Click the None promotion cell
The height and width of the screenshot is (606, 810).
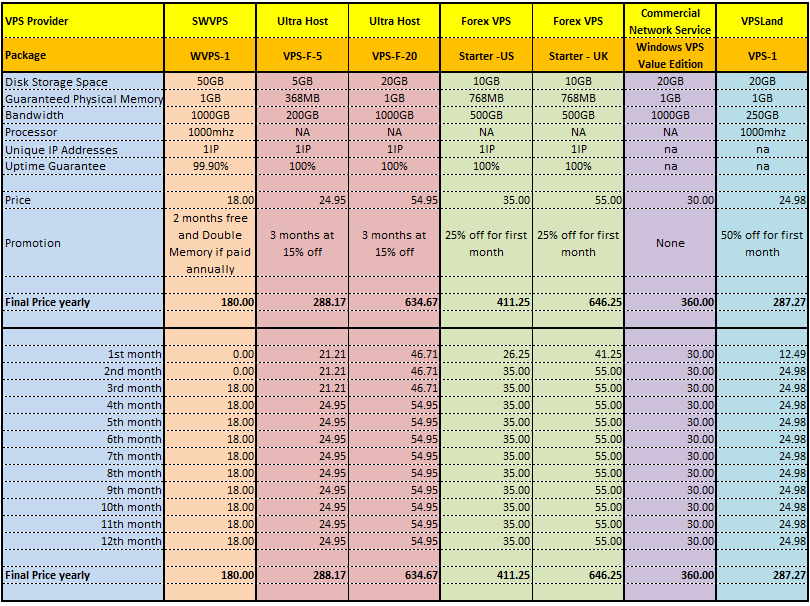[x=670, y=243]
